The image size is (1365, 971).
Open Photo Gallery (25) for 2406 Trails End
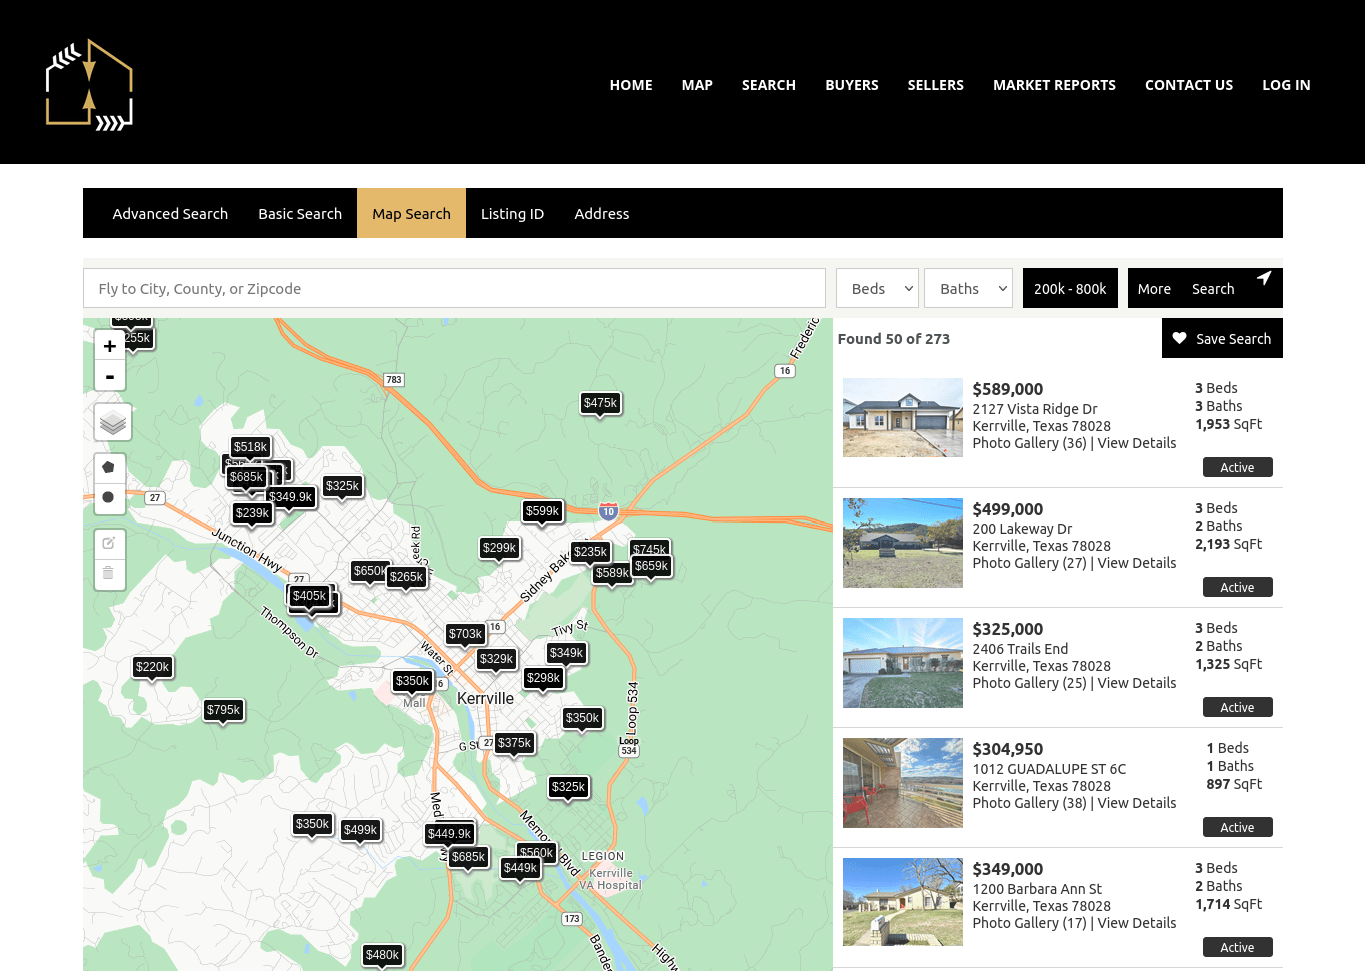coord(1029,683)
